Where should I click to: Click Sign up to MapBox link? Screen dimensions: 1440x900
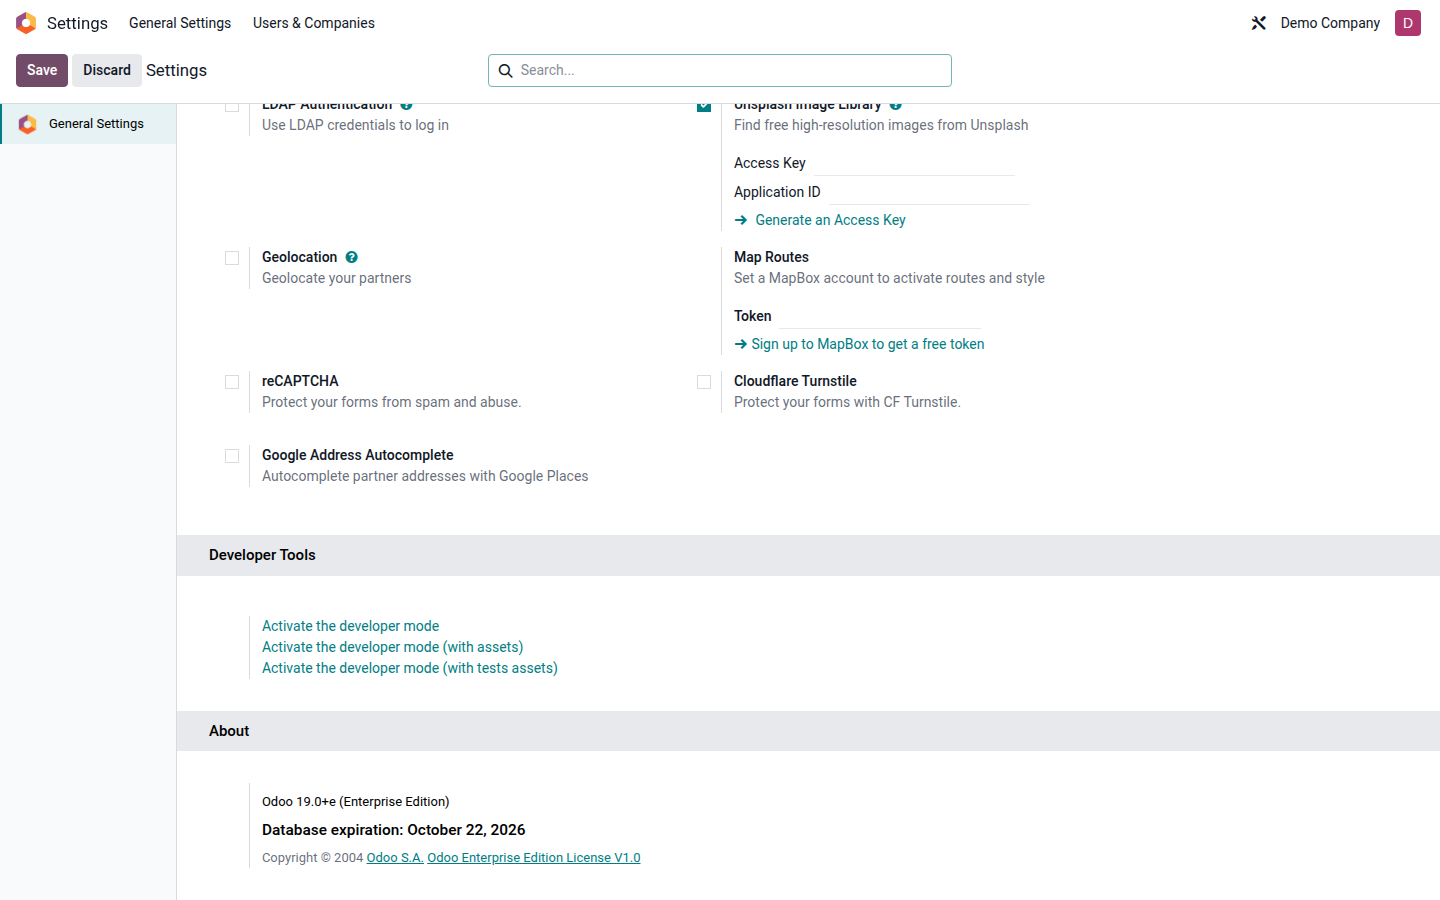868,344
